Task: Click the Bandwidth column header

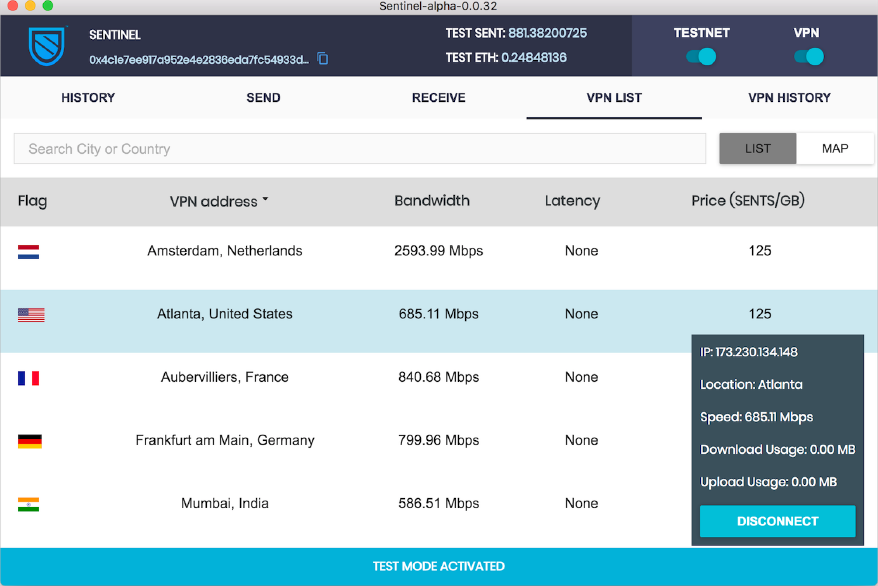Action: pos(432,200)
